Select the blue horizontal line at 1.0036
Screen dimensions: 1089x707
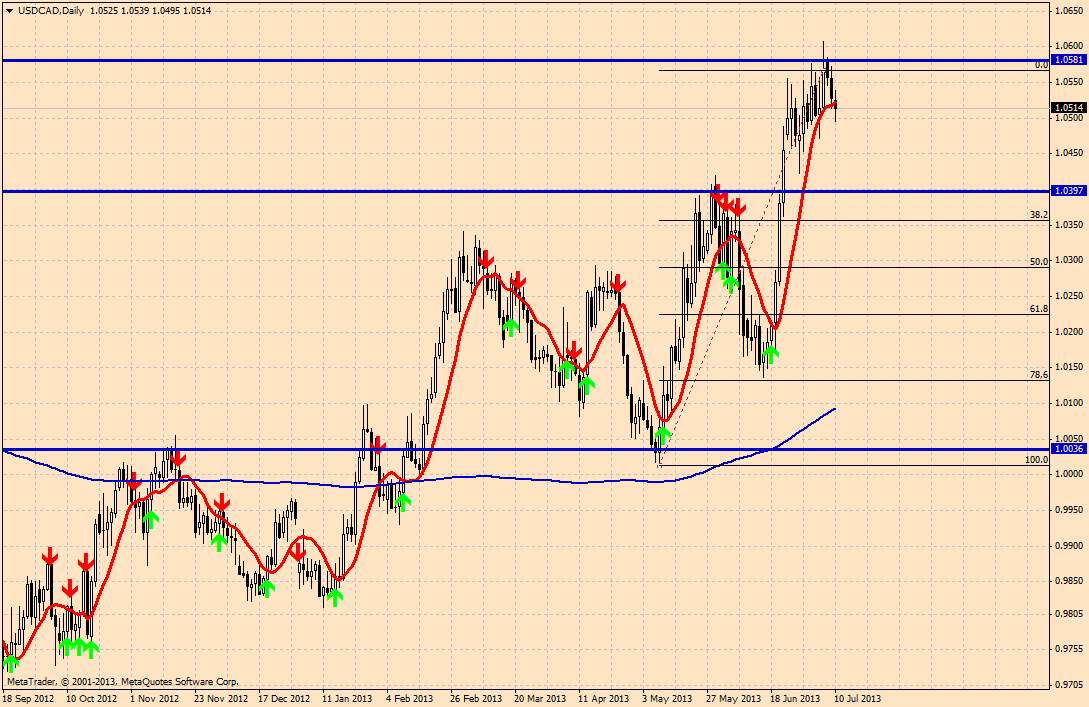coord(526,449)
